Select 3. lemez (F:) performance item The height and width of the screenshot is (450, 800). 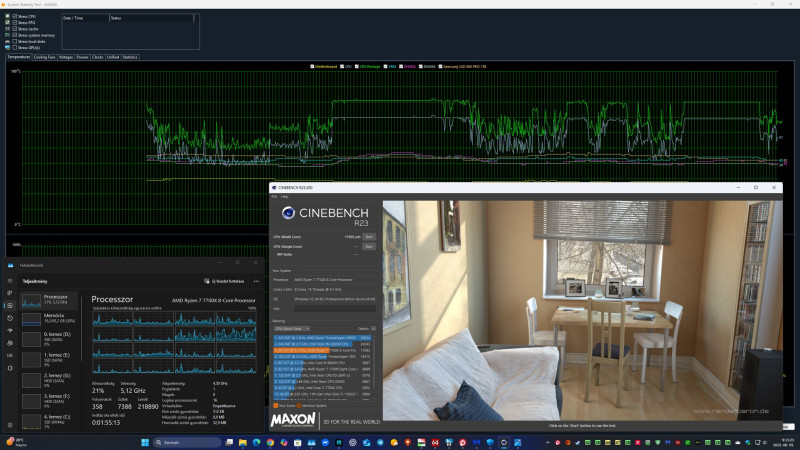[49, 400]
